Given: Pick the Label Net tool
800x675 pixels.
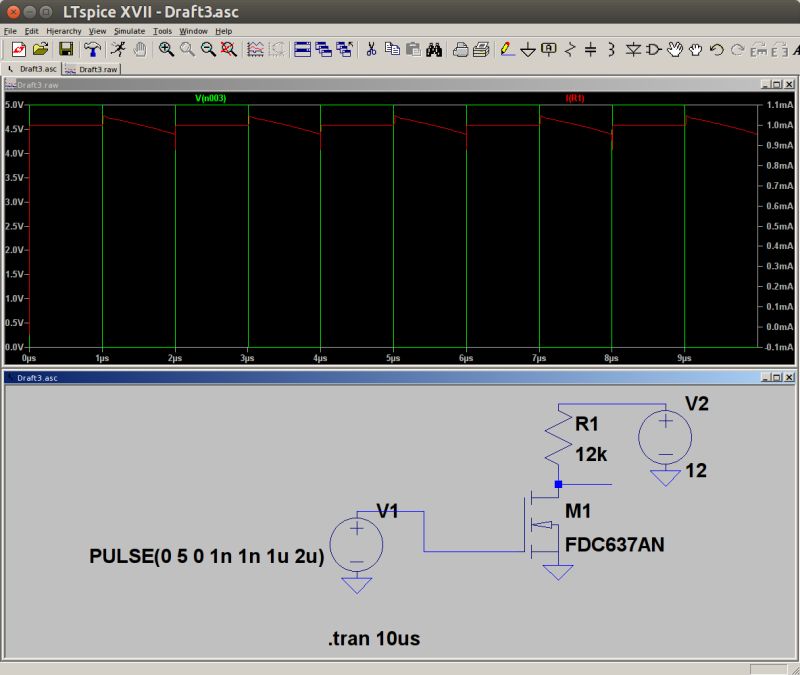Looking at the screenshot, I should tap(548, 47).
